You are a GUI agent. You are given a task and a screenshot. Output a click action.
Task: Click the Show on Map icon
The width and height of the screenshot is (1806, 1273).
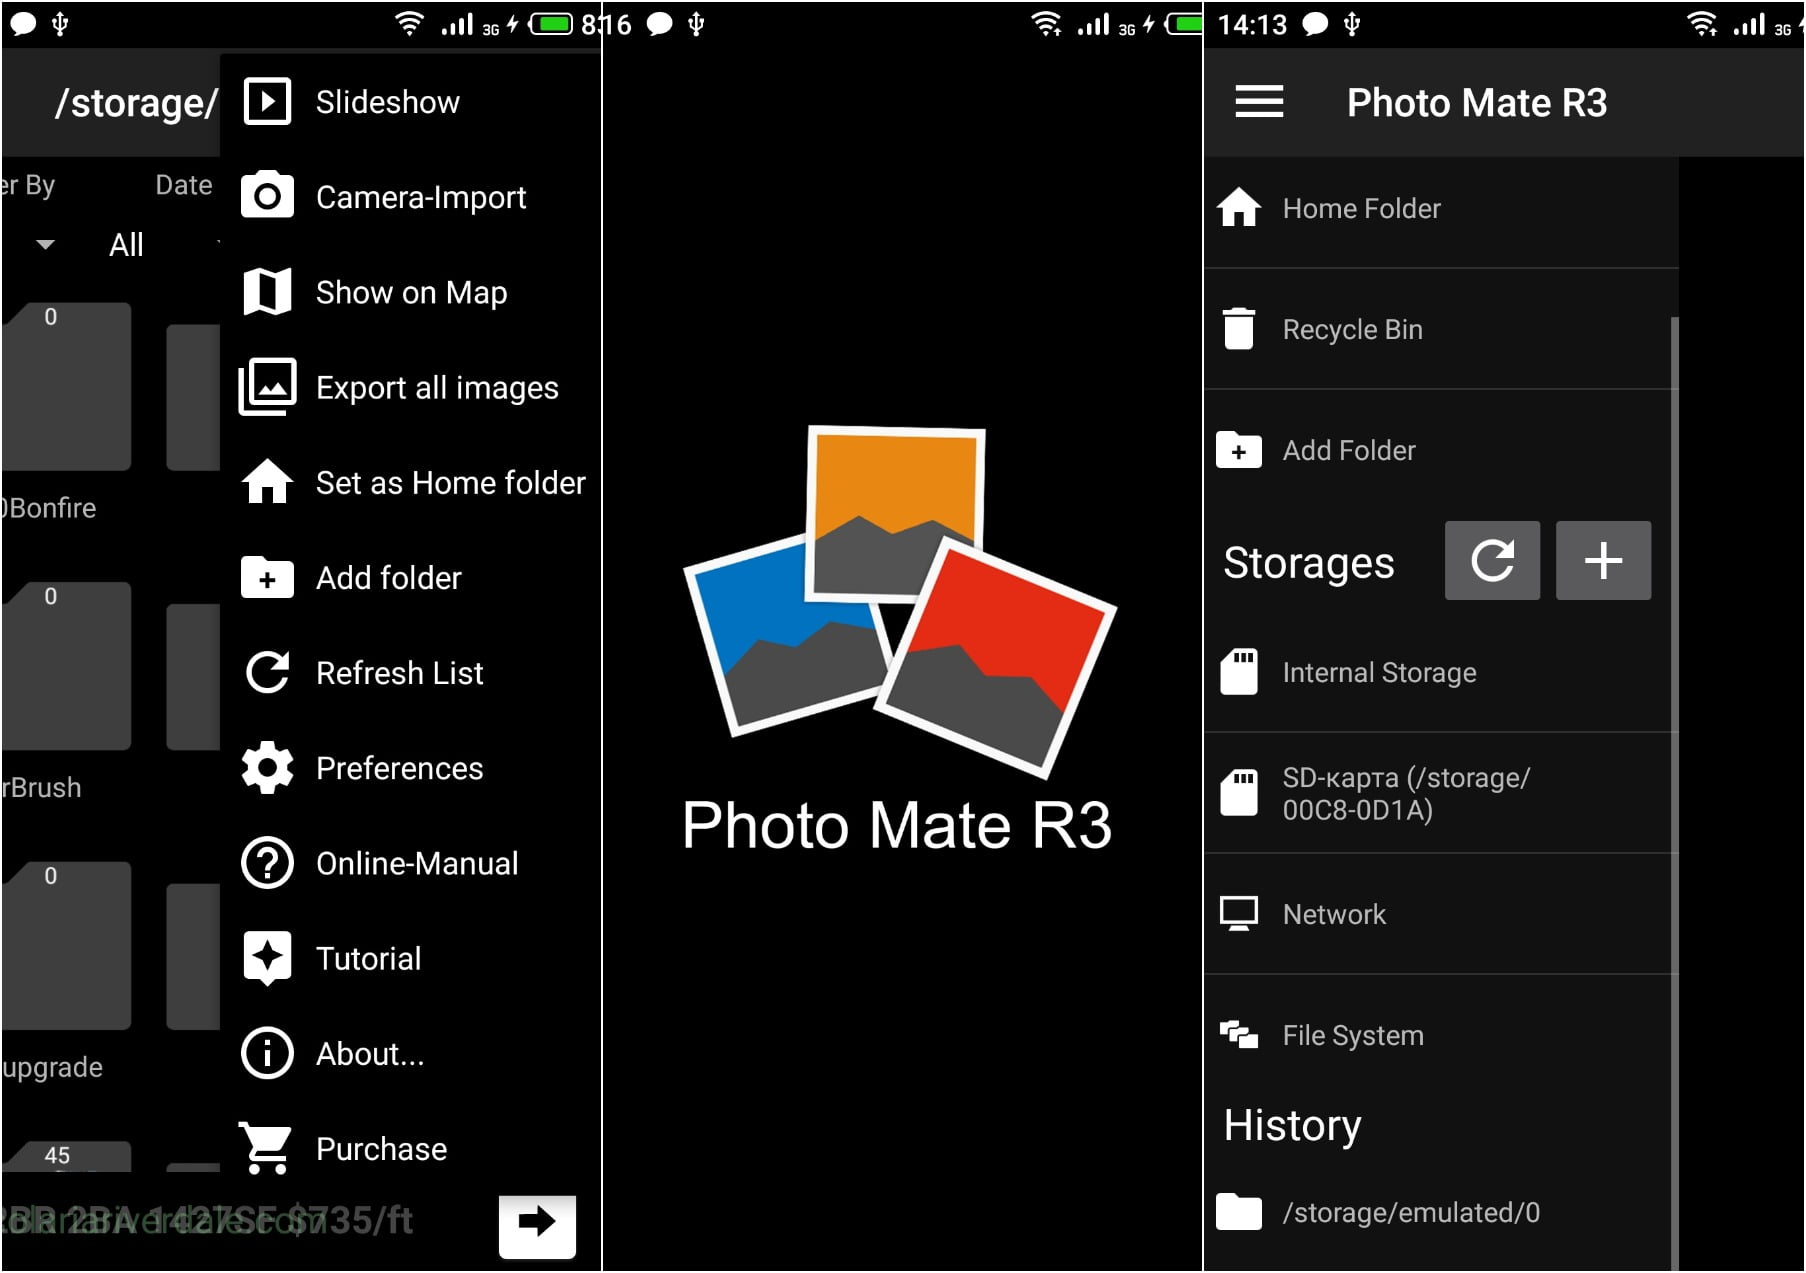point(267,292)
